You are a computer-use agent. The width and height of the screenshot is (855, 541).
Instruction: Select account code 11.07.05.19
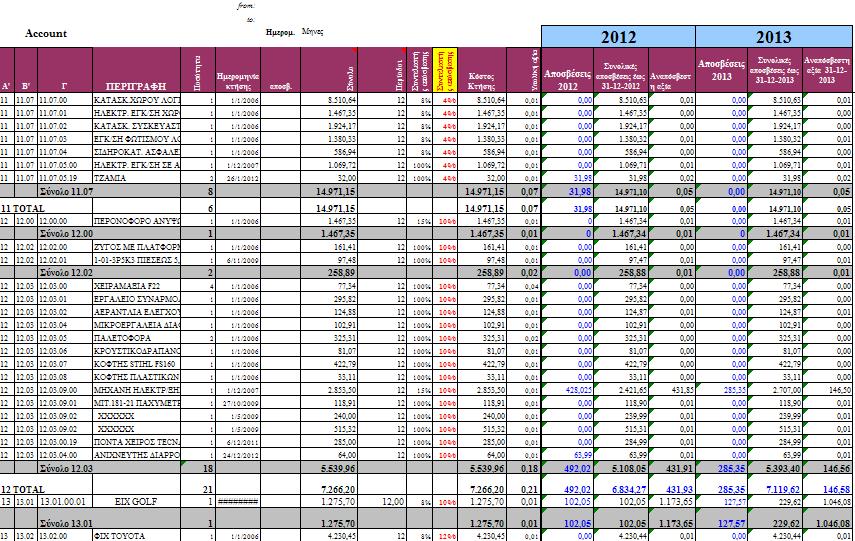(65, 178)
